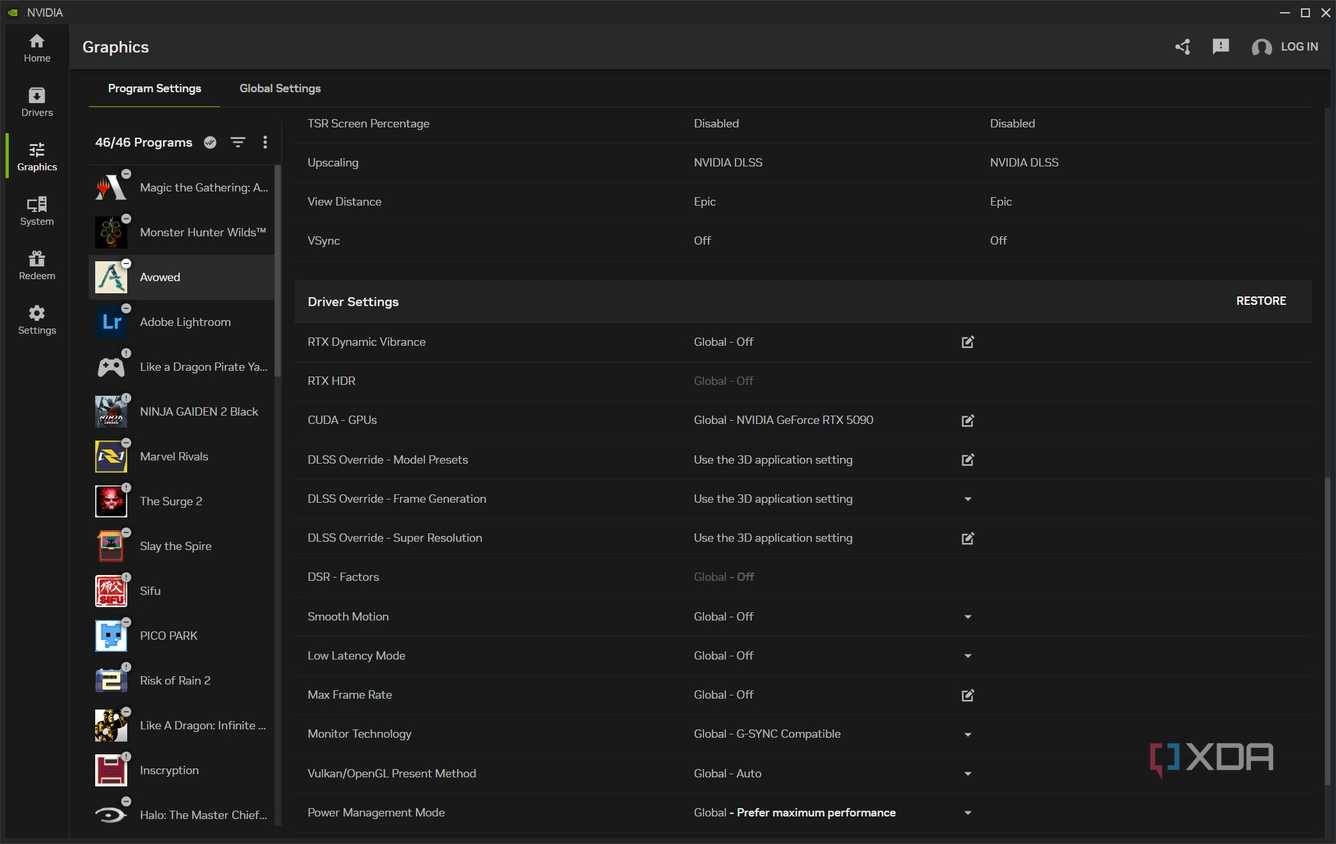1336x844 pixels.
Task: Click the View Distance setting label
Action: pyautogui.click(x=344, y=201)
